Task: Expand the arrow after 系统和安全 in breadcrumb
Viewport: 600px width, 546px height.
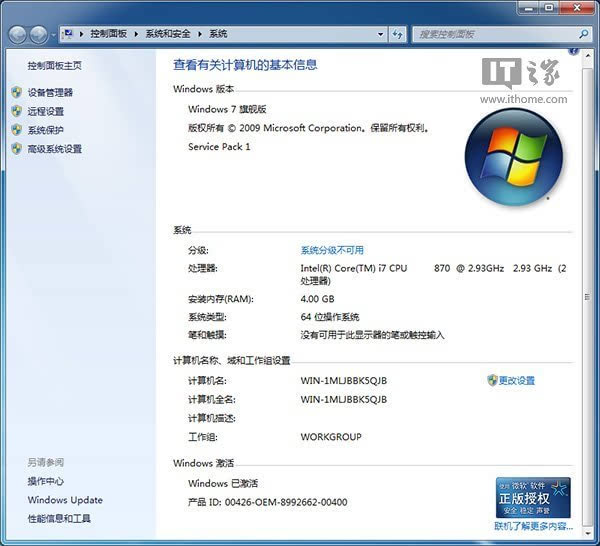Action: click(202, 34)
